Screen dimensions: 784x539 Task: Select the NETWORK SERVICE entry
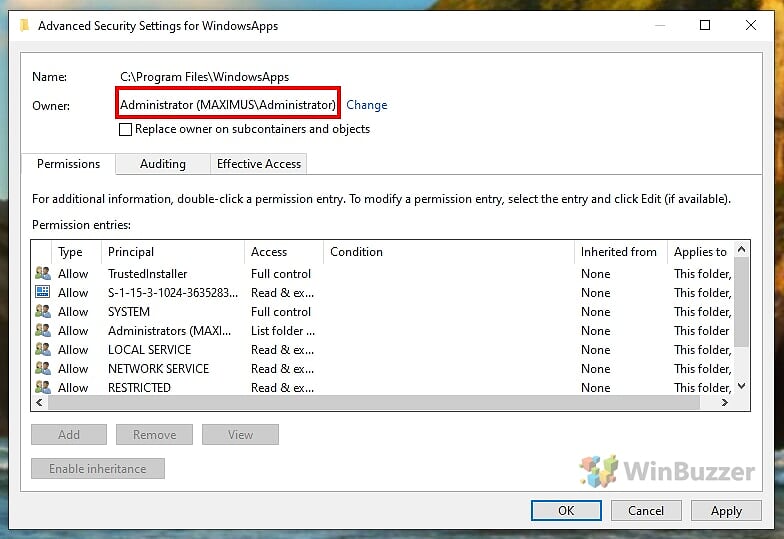pos(383,368)
